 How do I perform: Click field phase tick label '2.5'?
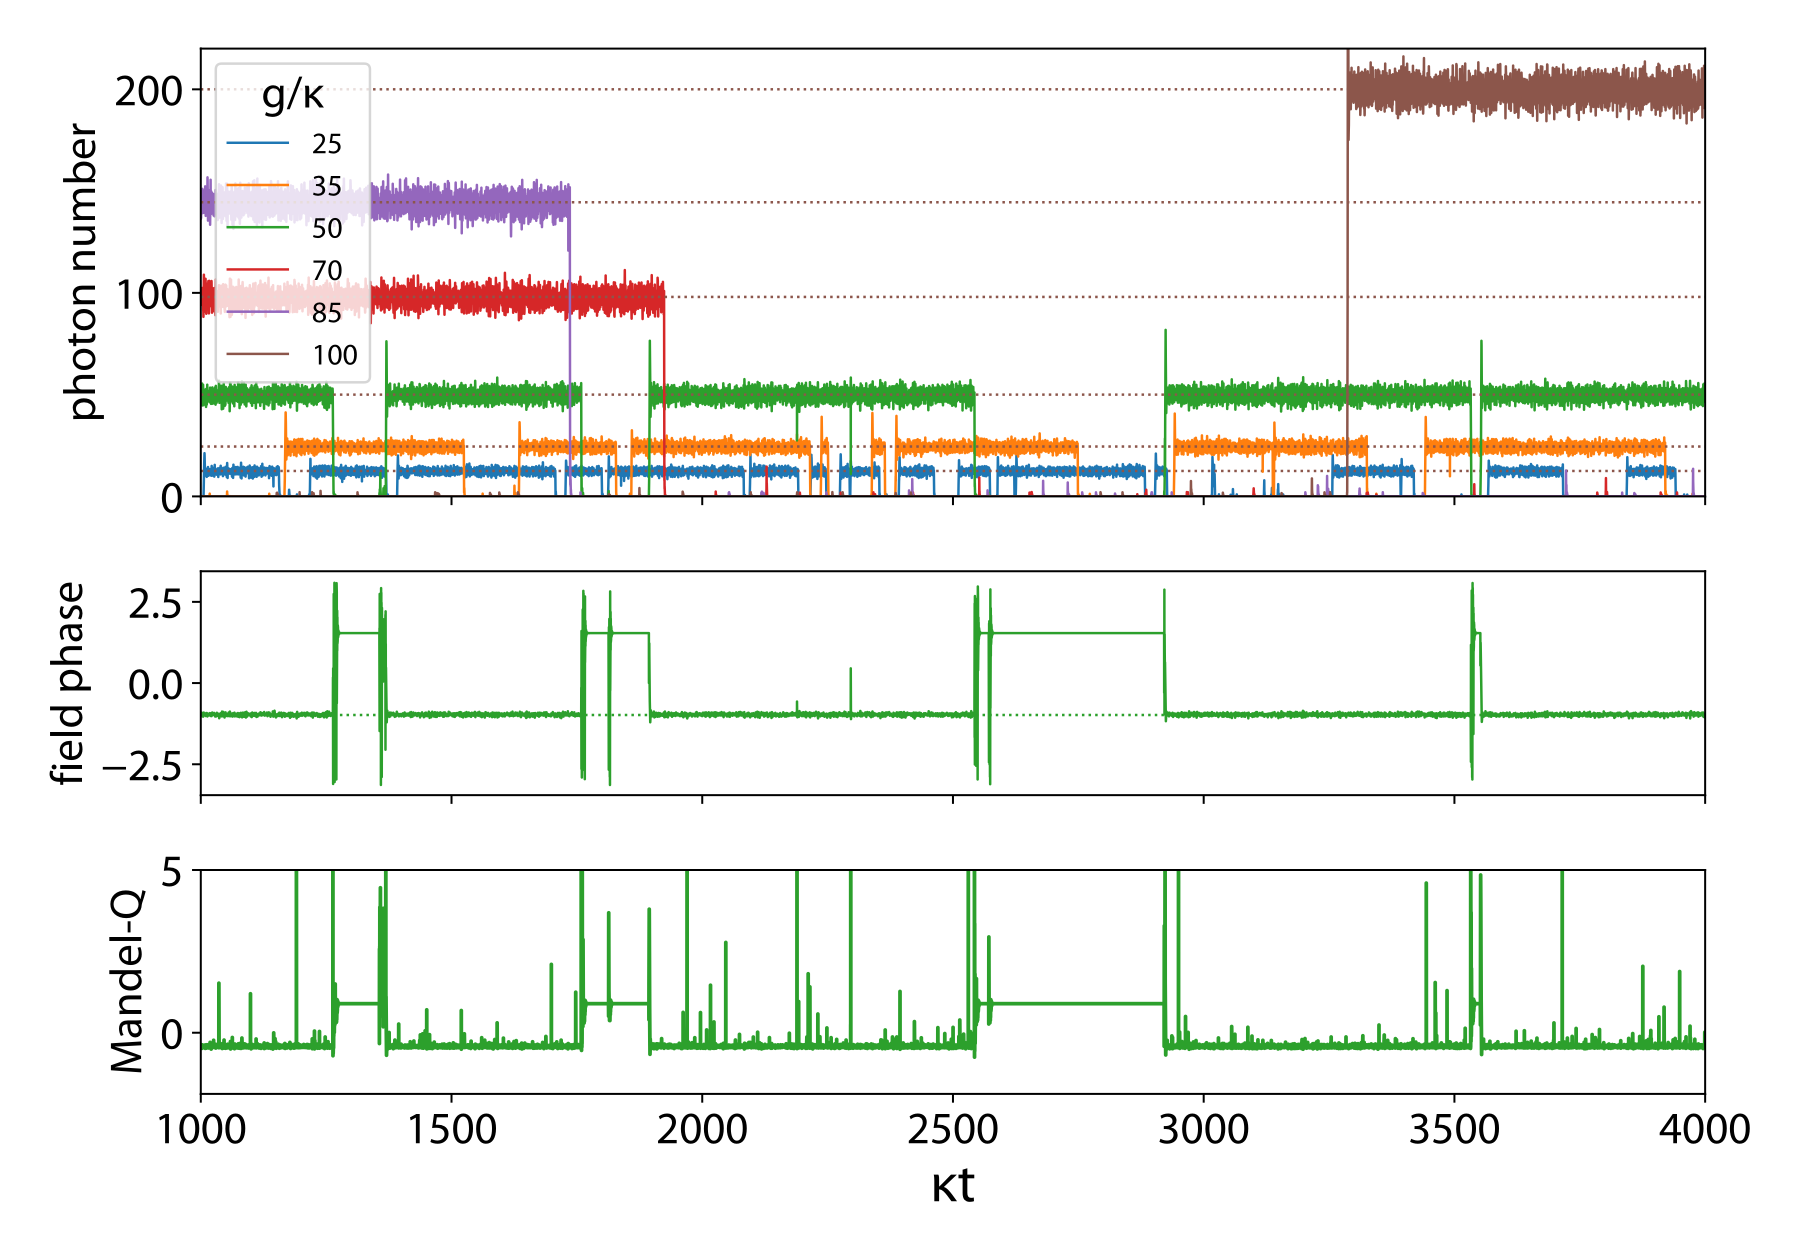pos(157,603)
